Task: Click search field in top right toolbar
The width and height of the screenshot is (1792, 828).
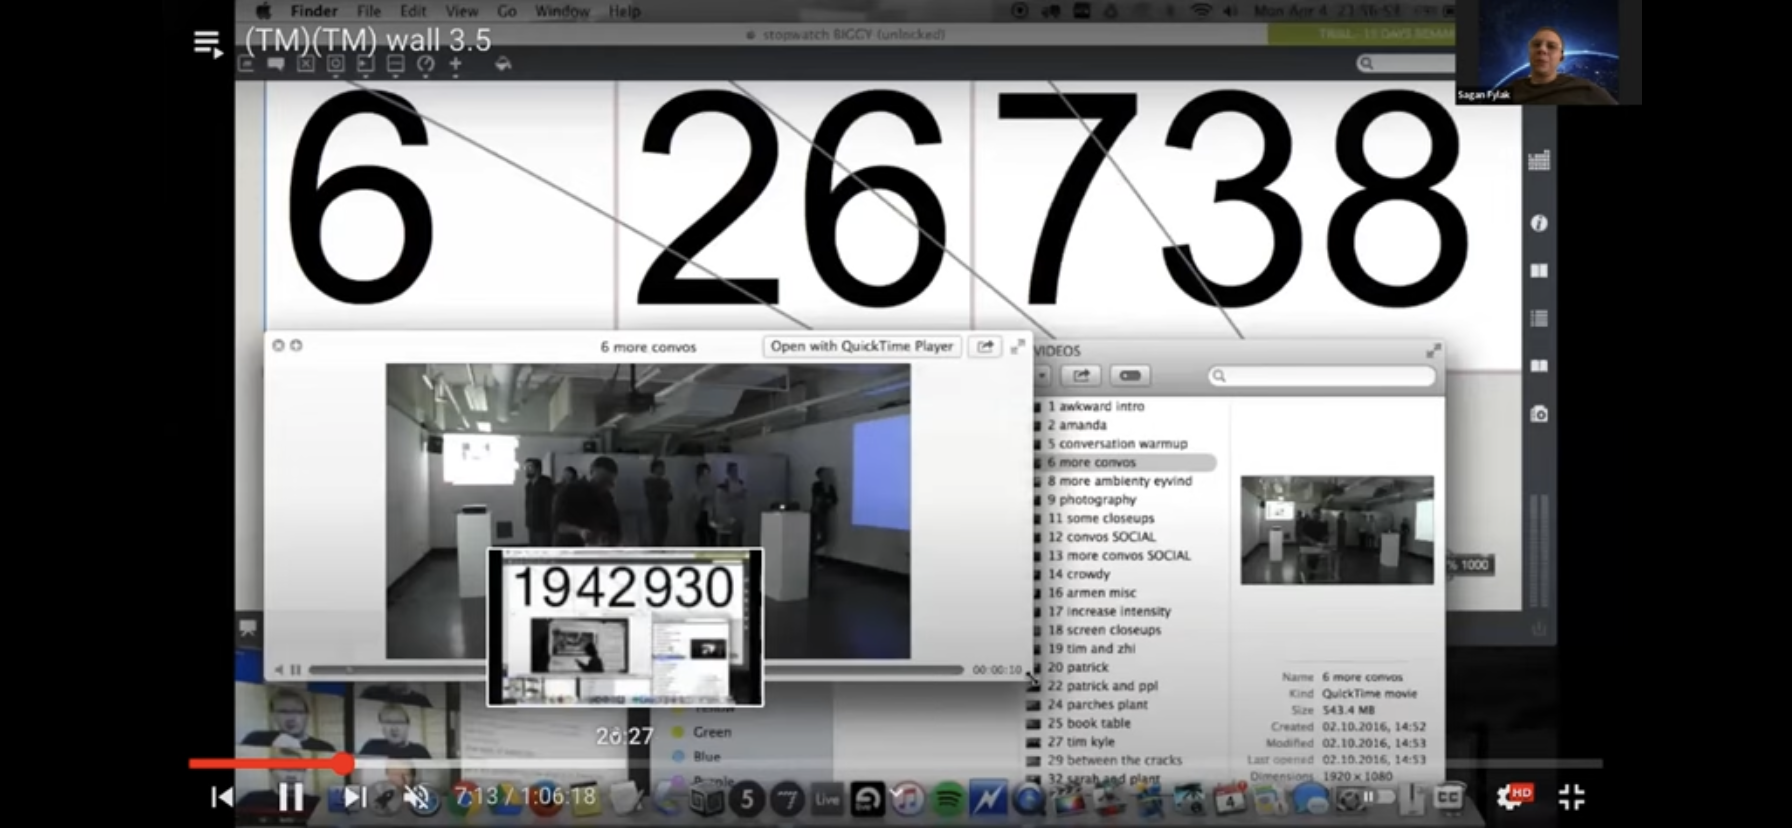Action: point(1405,63)
